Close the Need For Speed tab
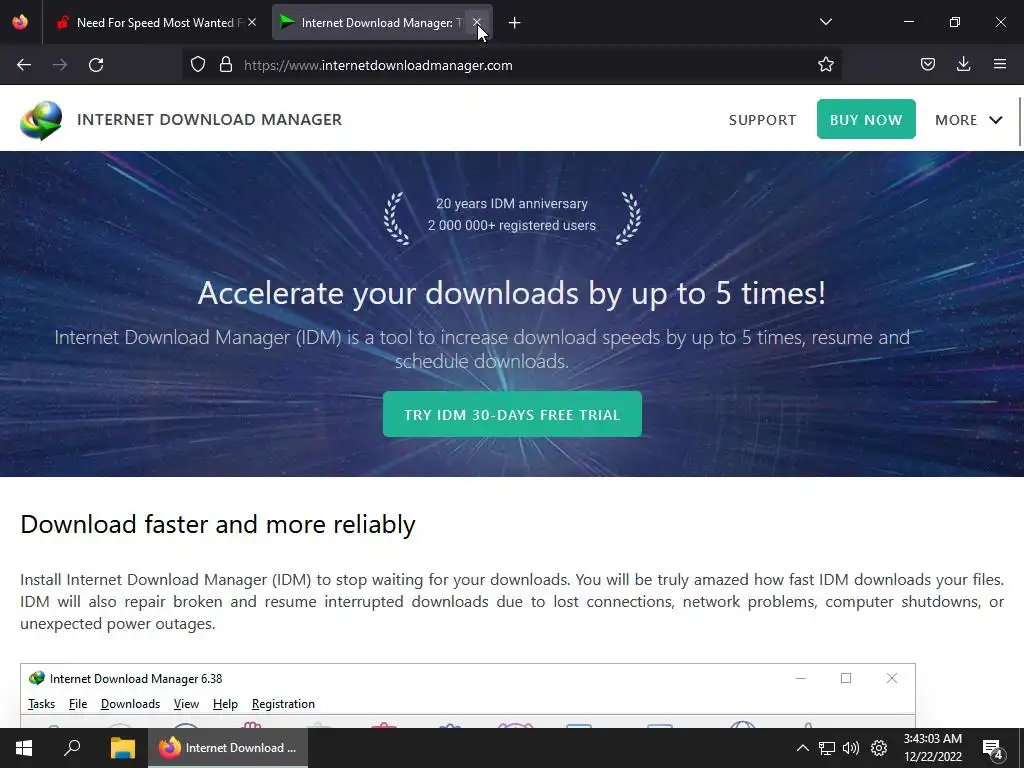Image resolution: width=1024 pixels, height=768 pixels. (252, 22)
